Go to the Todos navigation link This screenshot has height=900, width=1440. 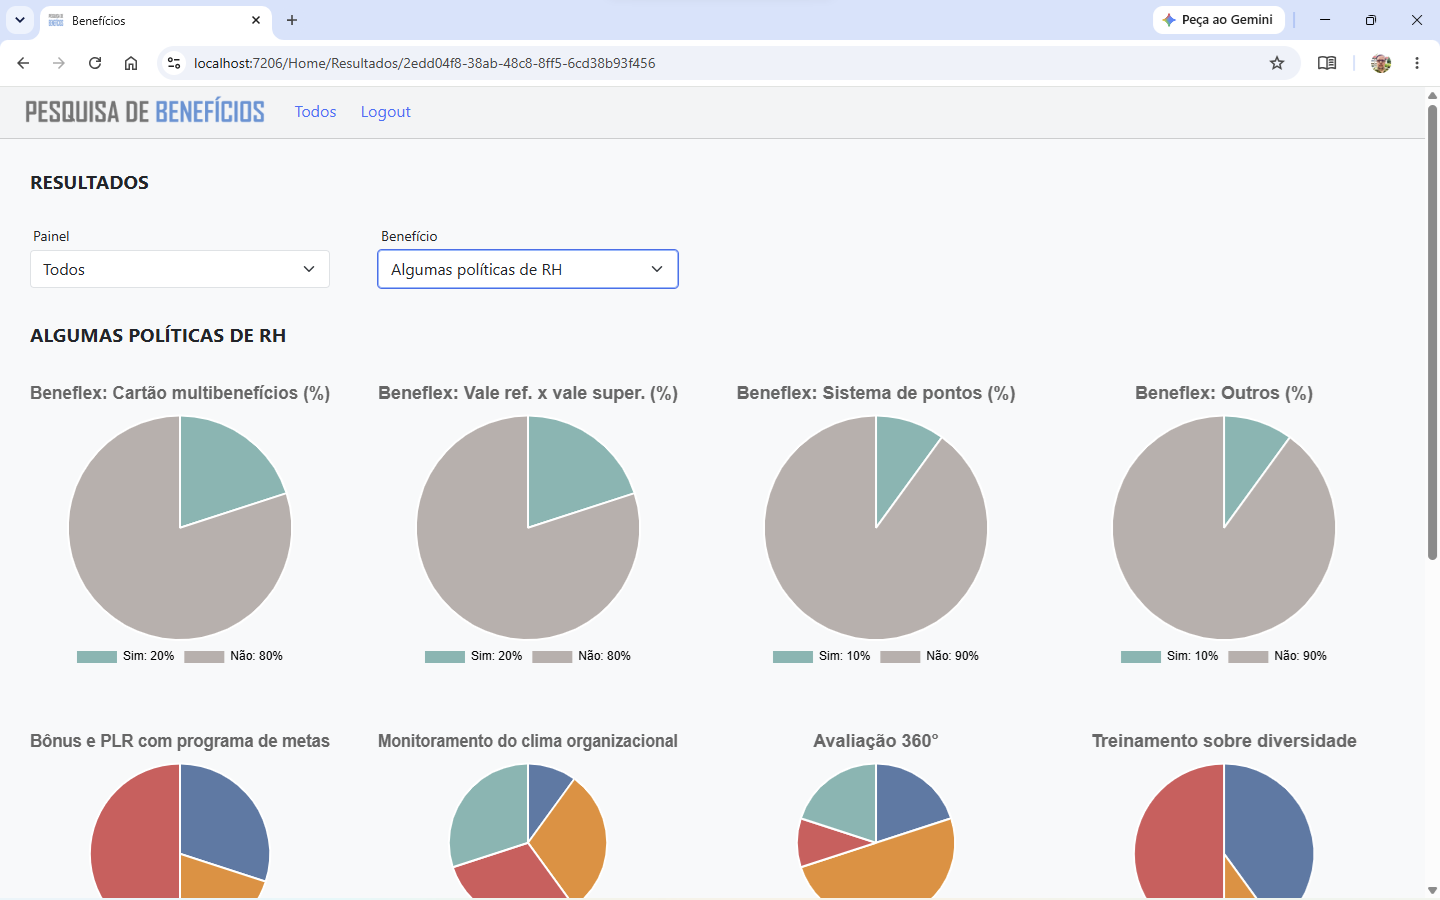[x=315, y=112]
